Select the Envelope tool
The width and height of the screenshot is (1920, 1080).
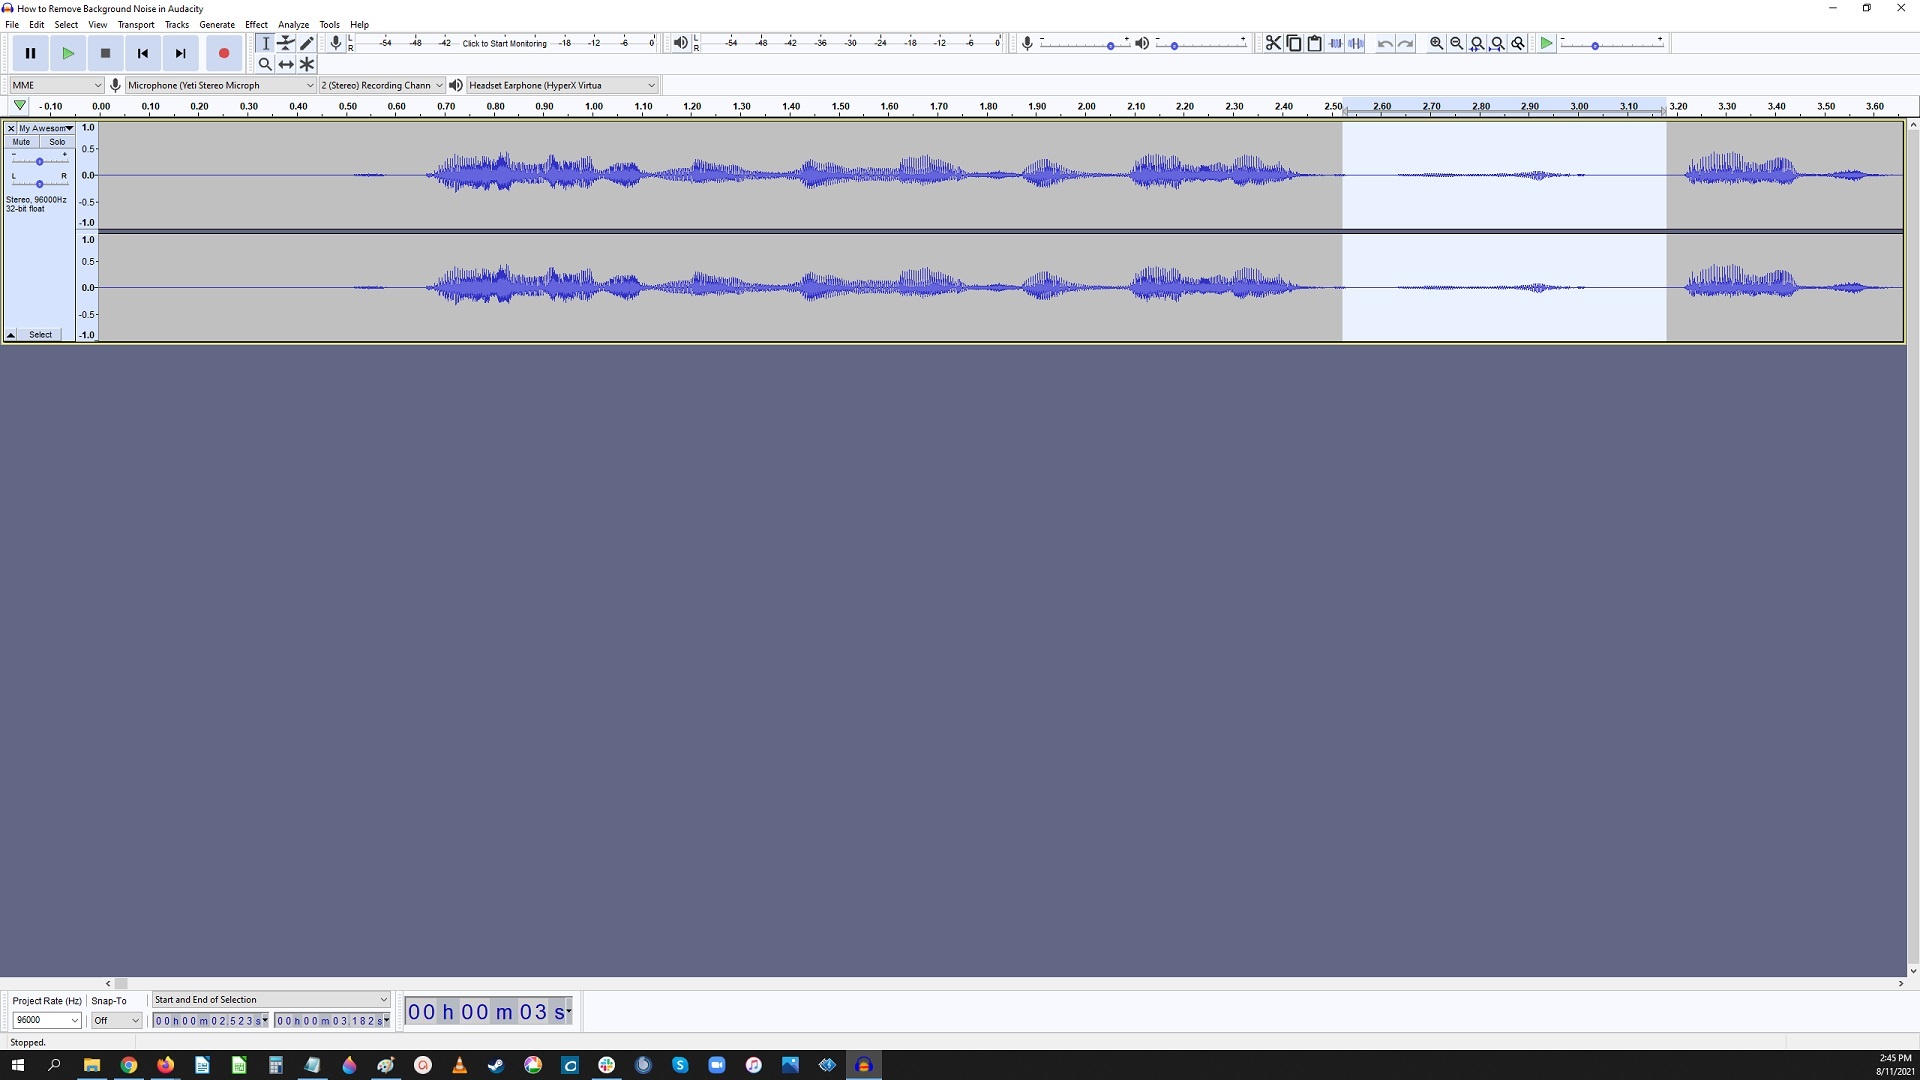[286, 43]
